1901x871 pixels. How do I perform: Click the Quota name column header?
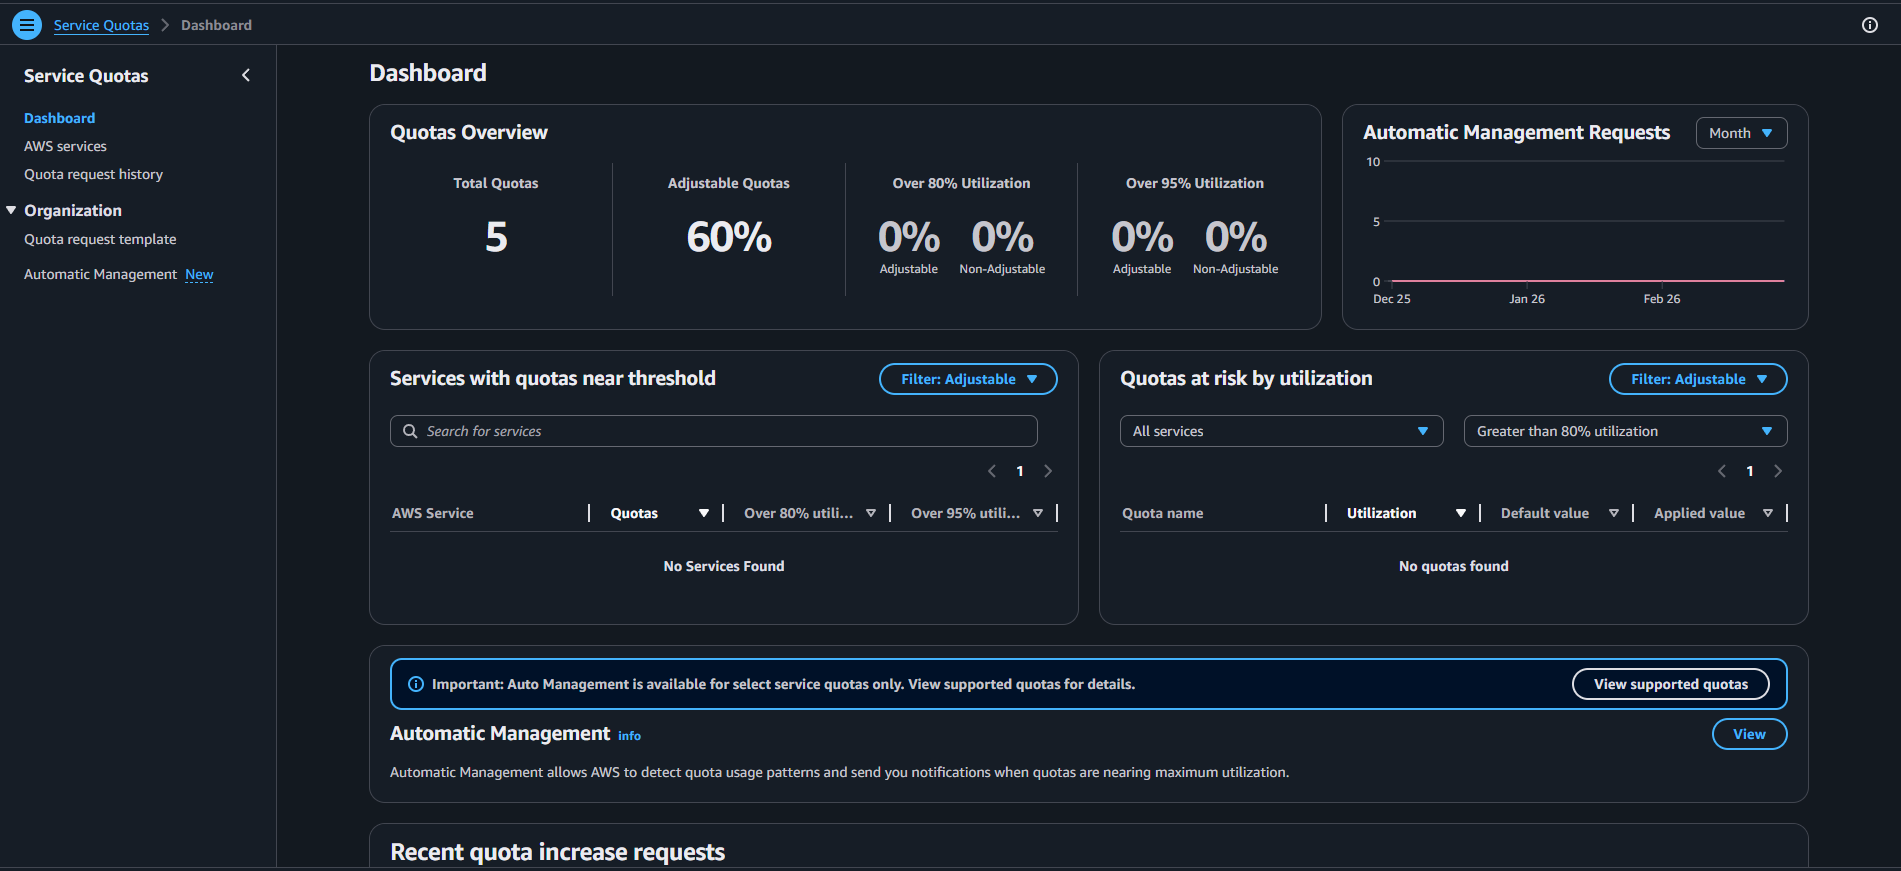pyautogui.click(x=1162, y=513)
